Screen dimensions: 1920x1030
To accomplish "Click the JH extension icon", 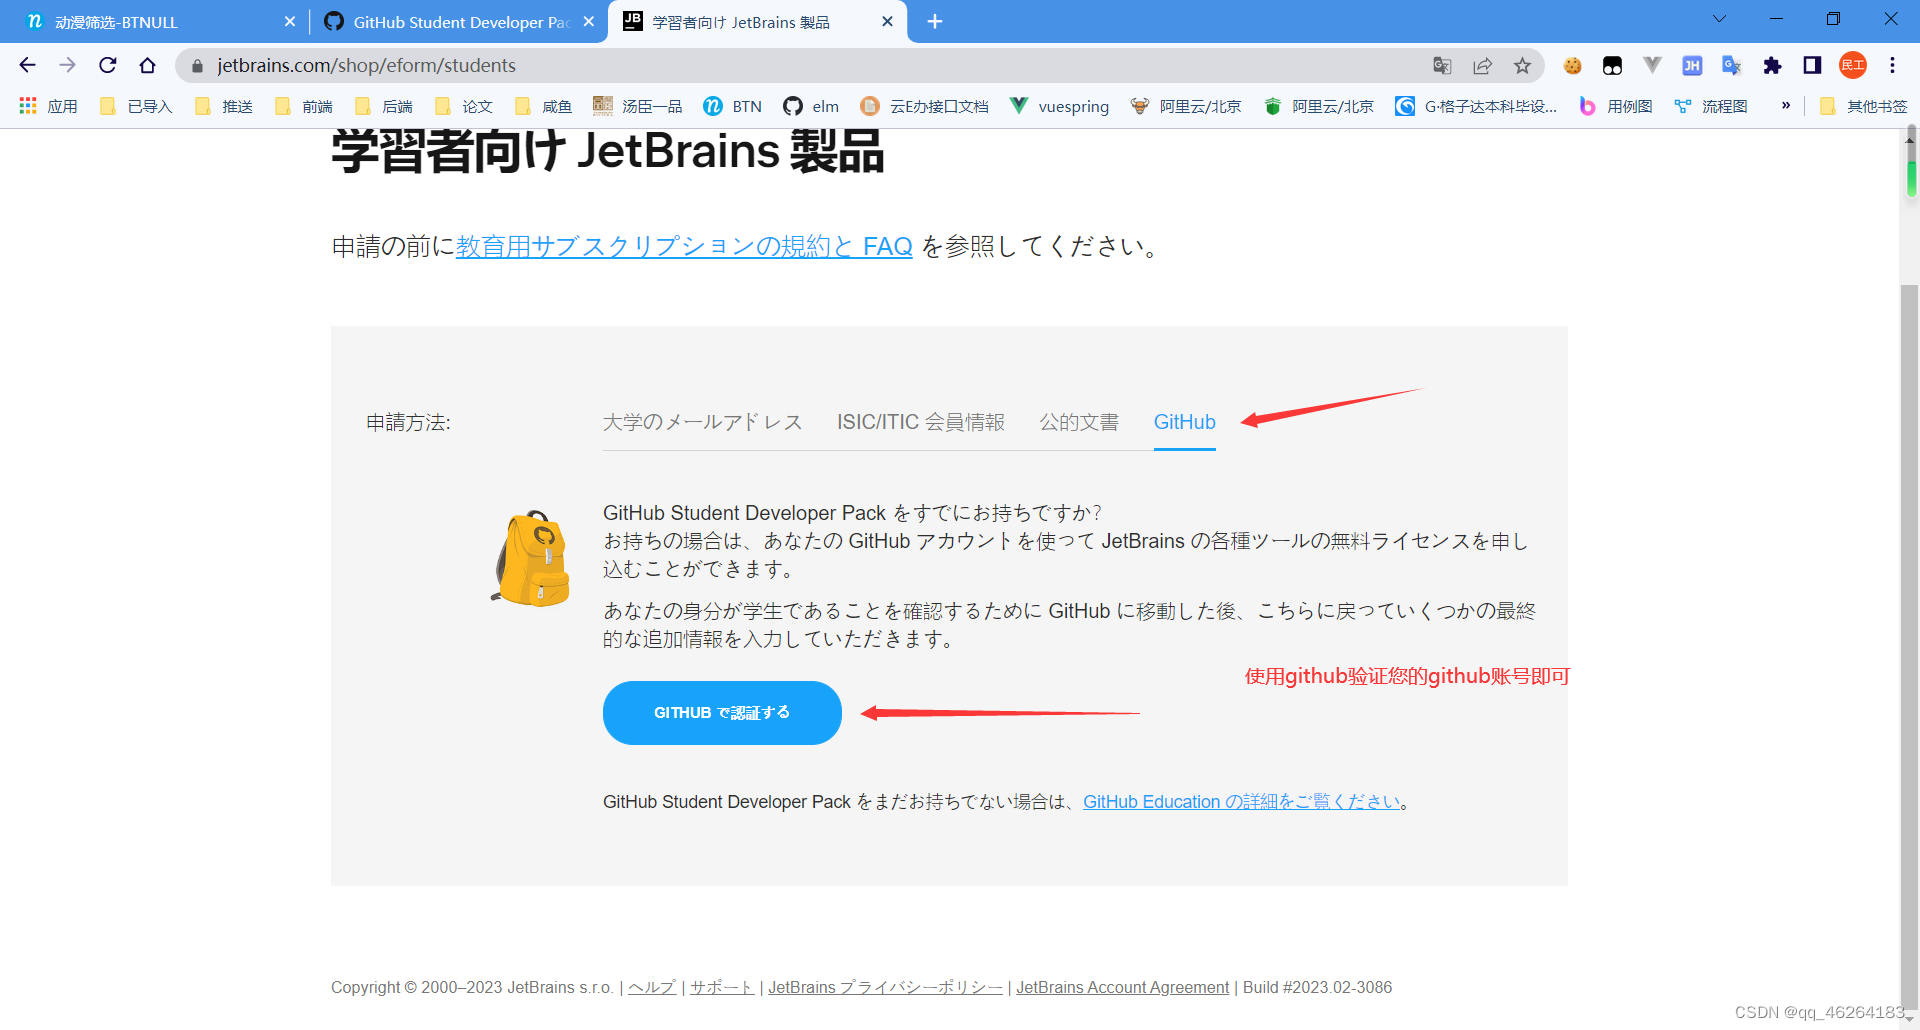I will [x=1691, y=65].
